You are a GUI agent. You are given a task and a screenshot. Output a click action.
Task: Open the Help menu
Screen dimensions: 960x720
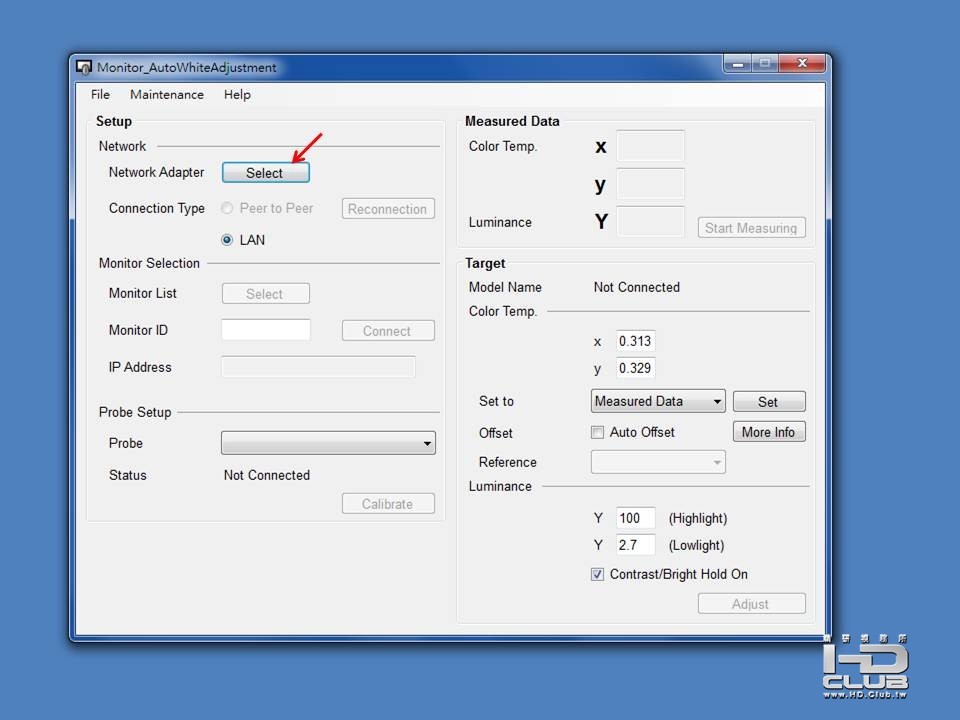(237, 94)
